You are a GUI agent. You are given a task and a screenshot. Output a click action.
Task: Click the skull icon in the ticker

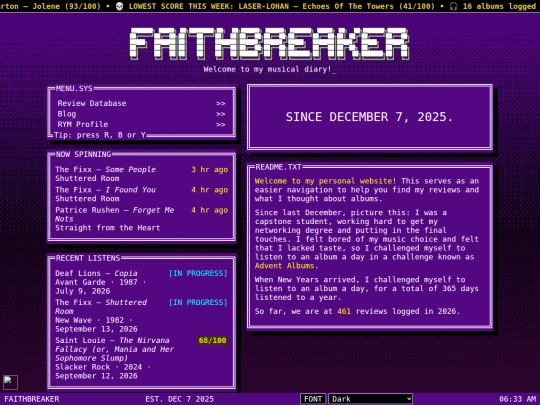coord(119,6)
